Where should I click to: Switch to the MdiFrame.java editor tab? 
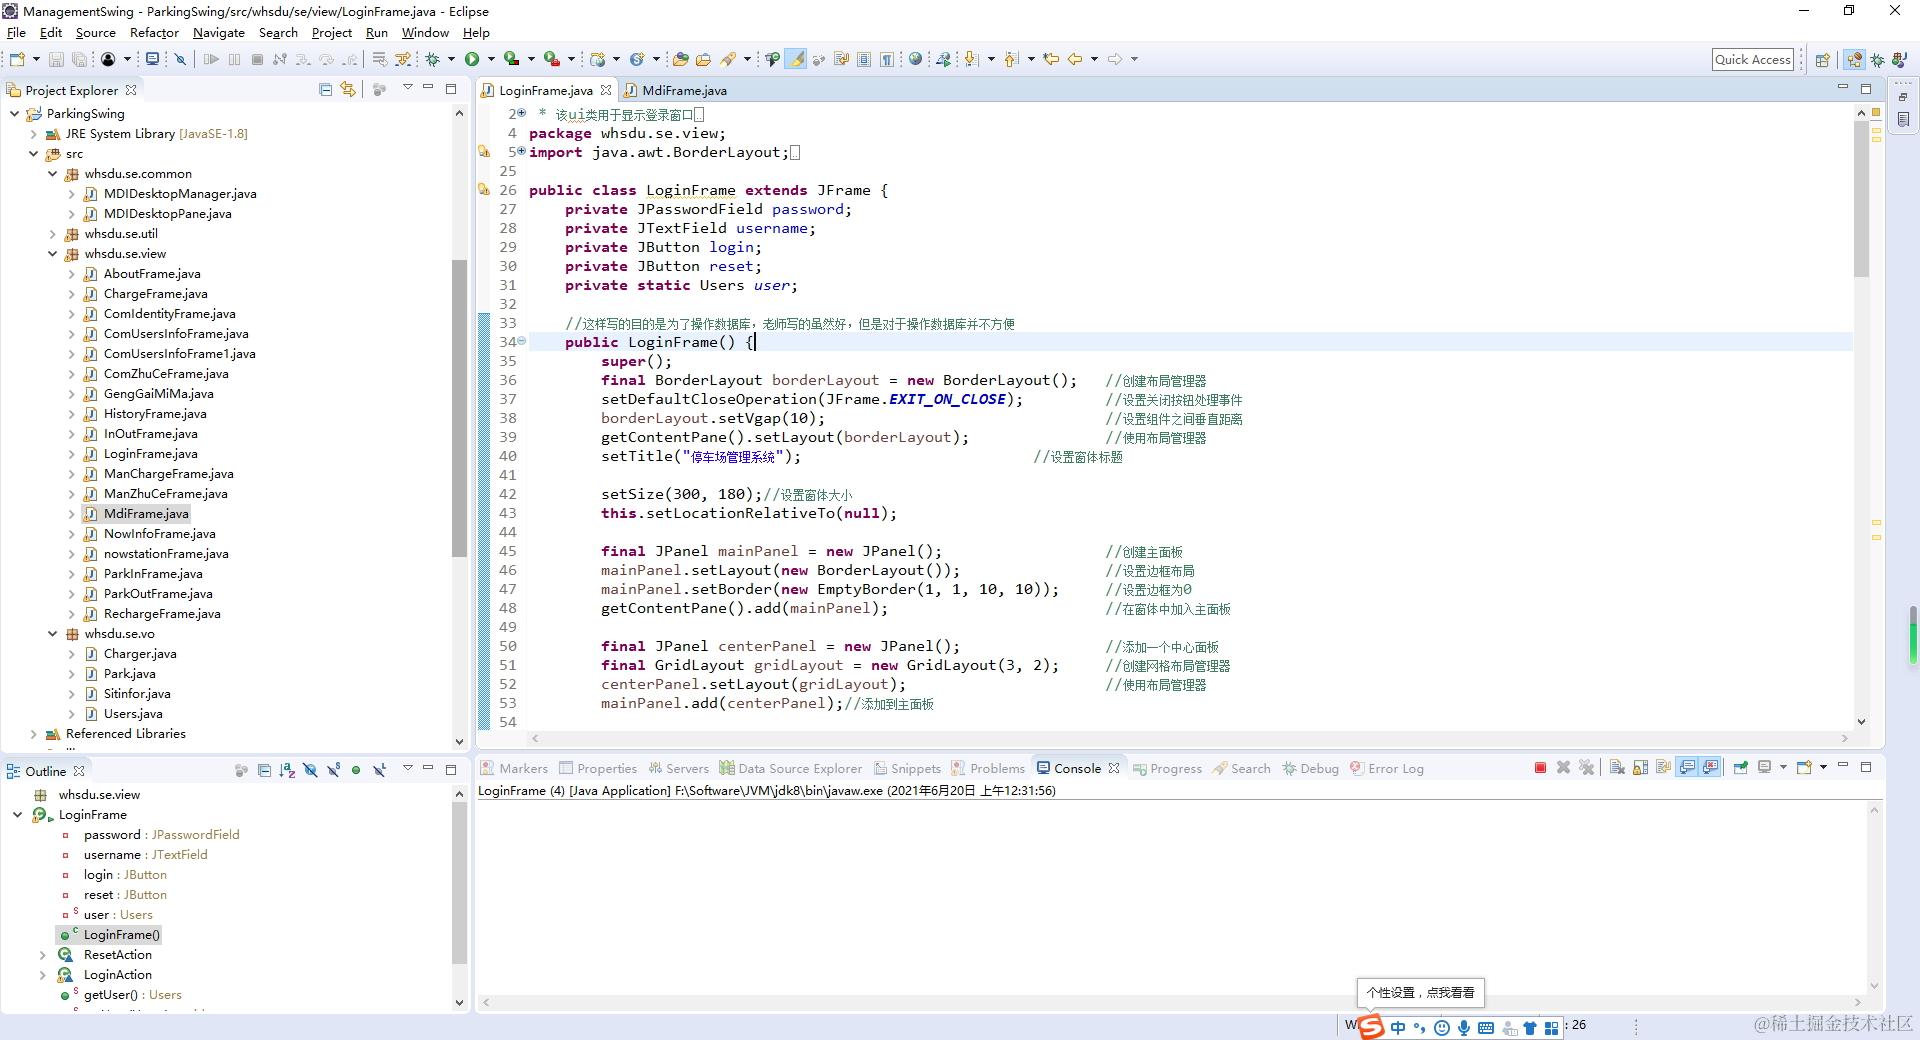pyautogui.click(x=676, y=90)
